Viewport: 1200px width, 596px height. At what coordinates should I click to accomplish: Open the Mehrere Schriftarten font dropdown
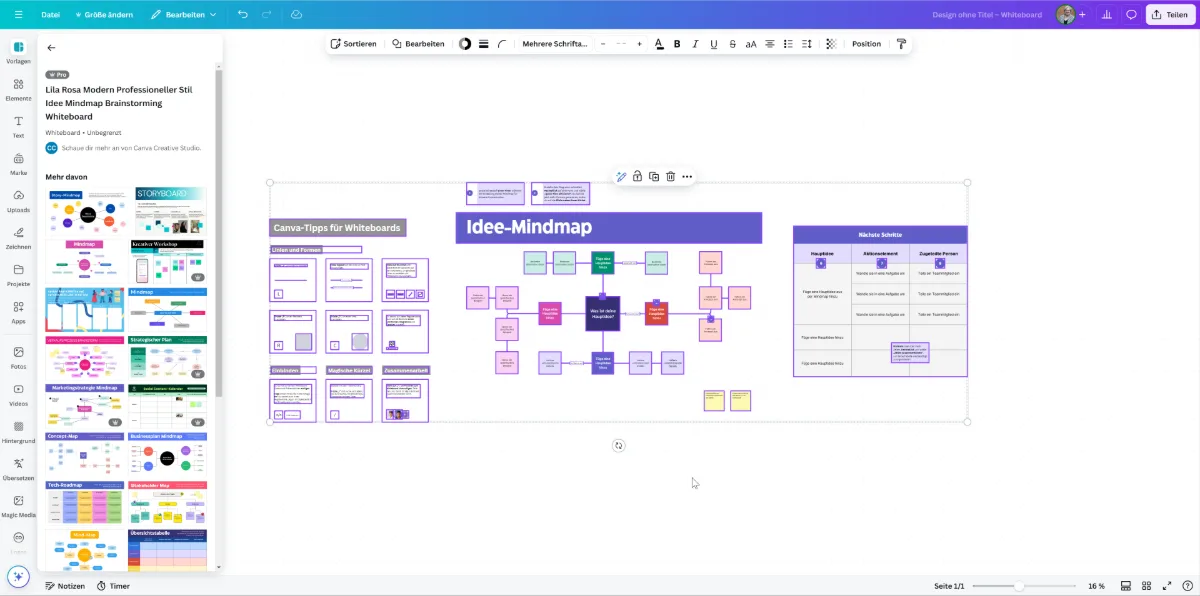[555, 44]
